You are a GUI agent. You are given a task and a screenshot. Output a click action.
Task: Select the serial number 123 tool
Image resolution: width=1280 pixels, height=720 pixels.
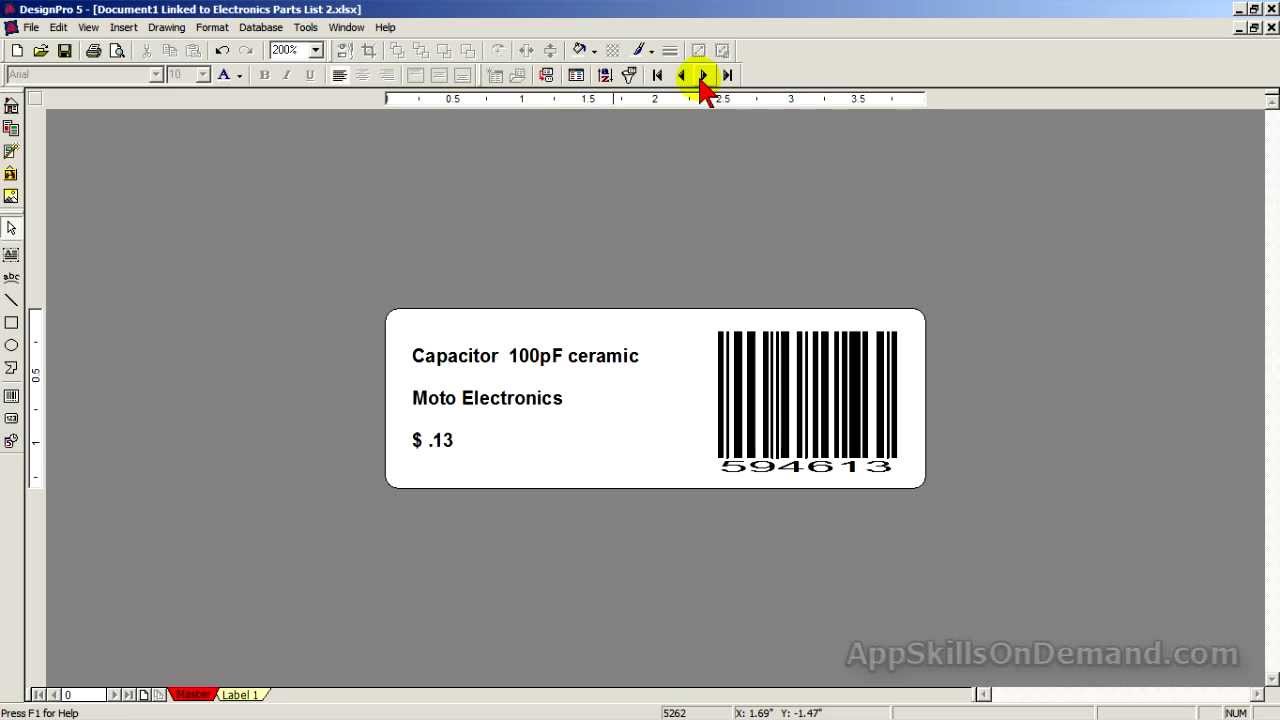(11, 418)
